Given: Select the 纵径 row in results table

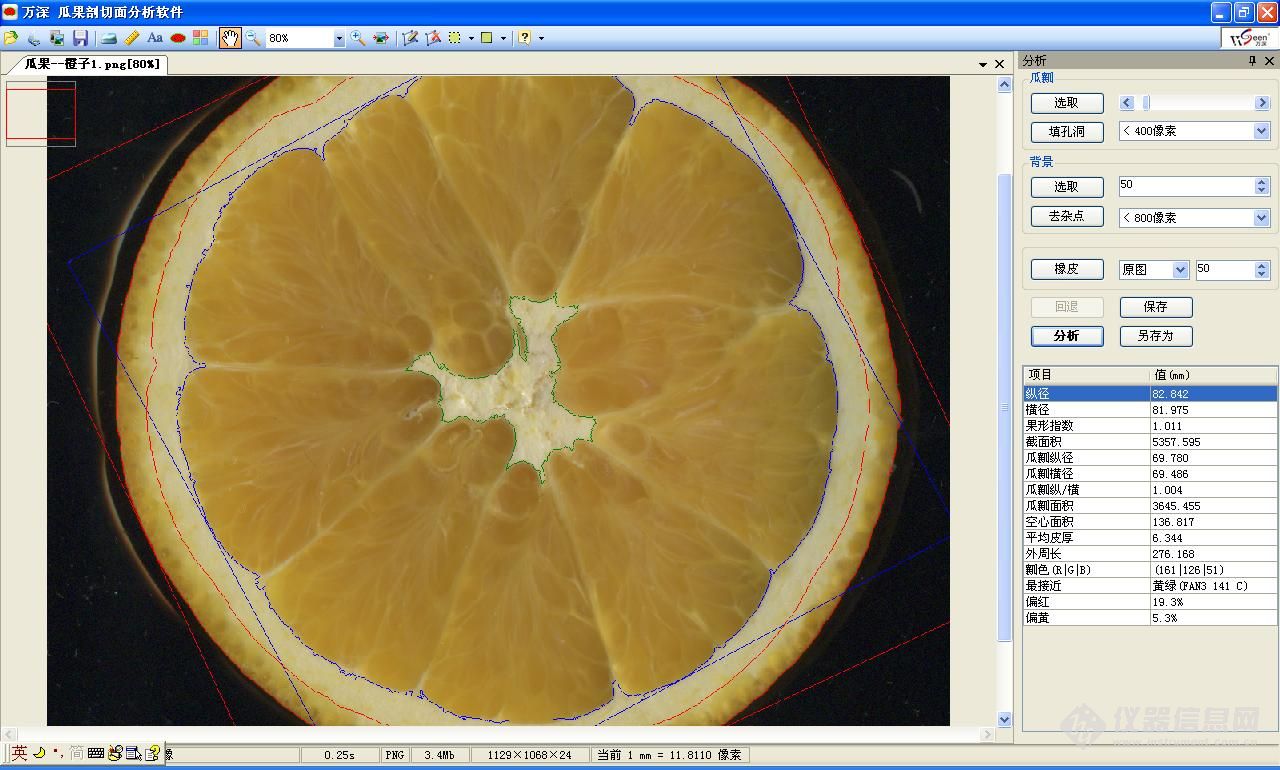Looking at the screenshot, I should pos(1086,394).
